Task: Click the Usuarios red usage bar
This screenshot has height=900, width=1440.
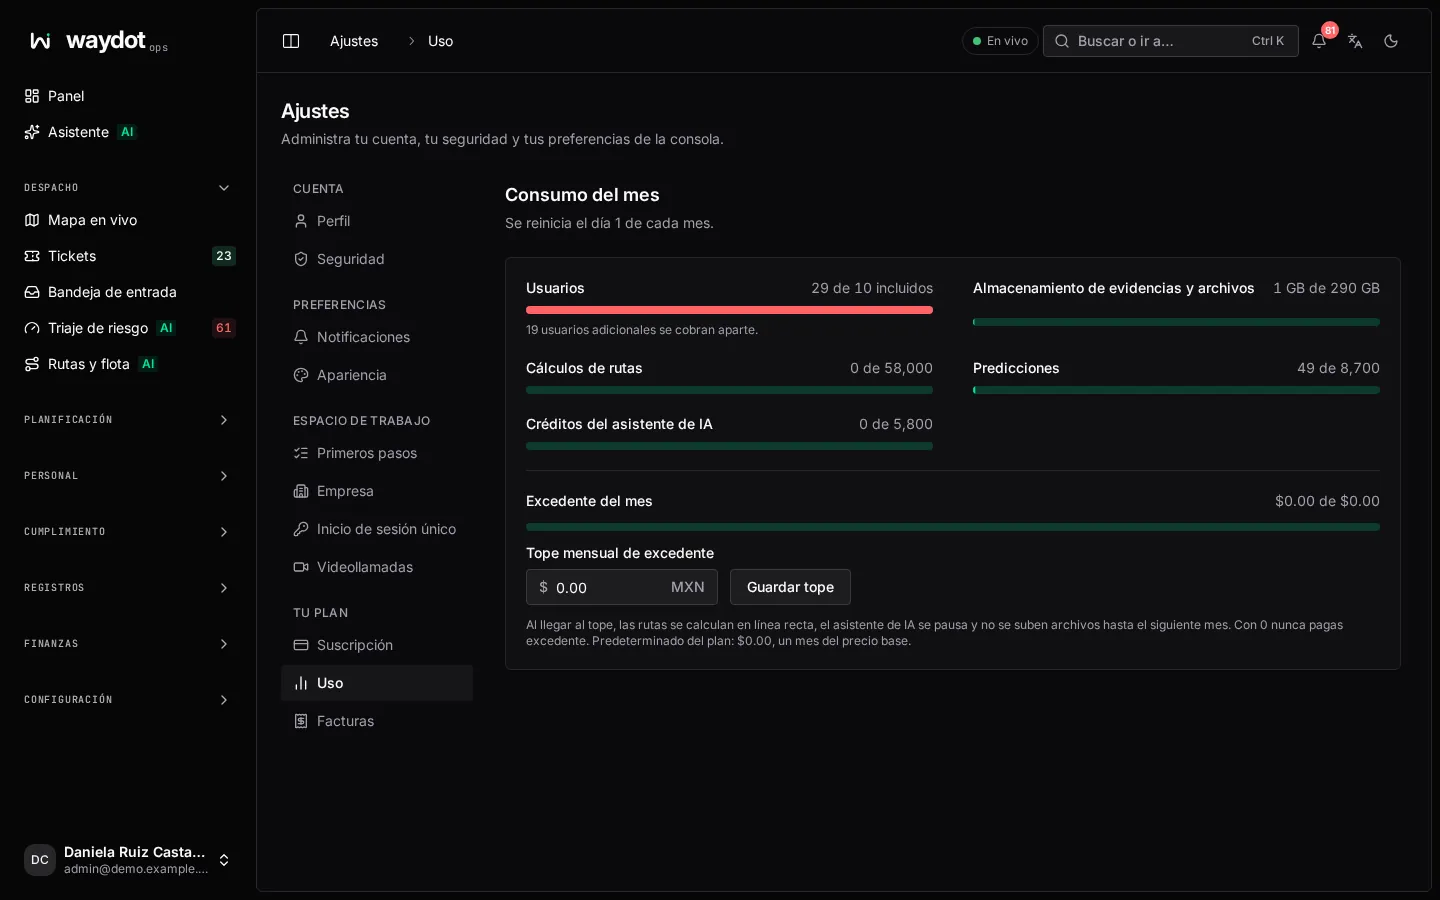Action: [x=729, y=310]
